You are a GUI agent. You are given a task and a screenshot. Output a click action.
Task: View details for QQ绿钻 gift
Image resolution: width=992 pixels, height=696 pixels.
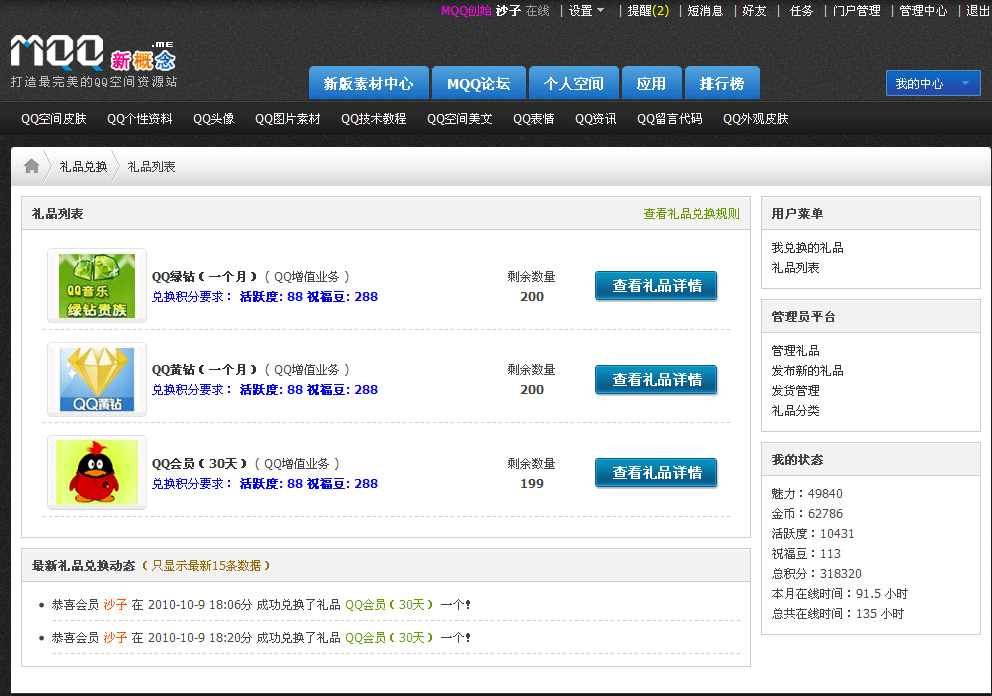click(656, 286)
